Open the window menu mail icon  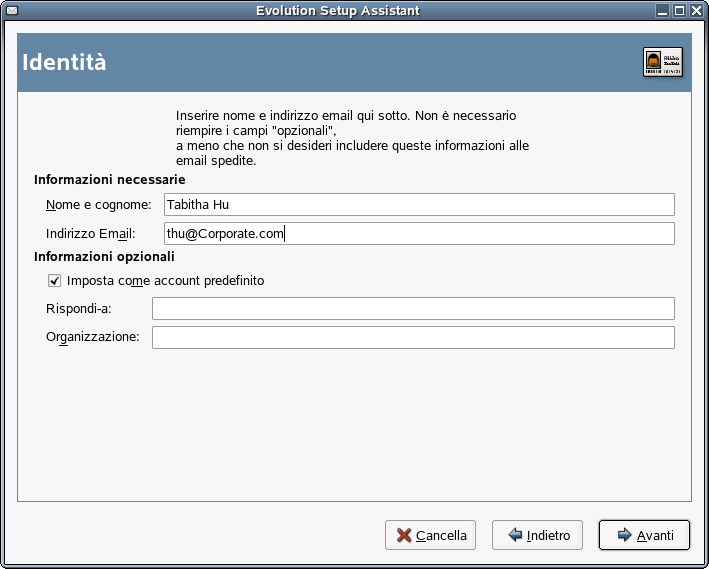tap(12, 10)
